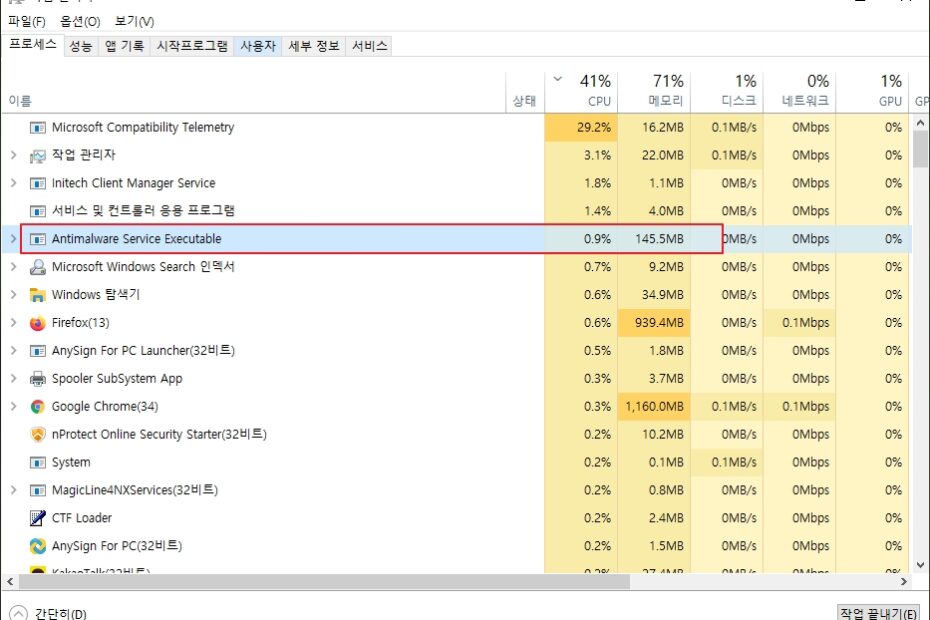Screen dimensions: 930x620
Task: Click the vertical scrollbar down arrow
Action: pos(920,565)
